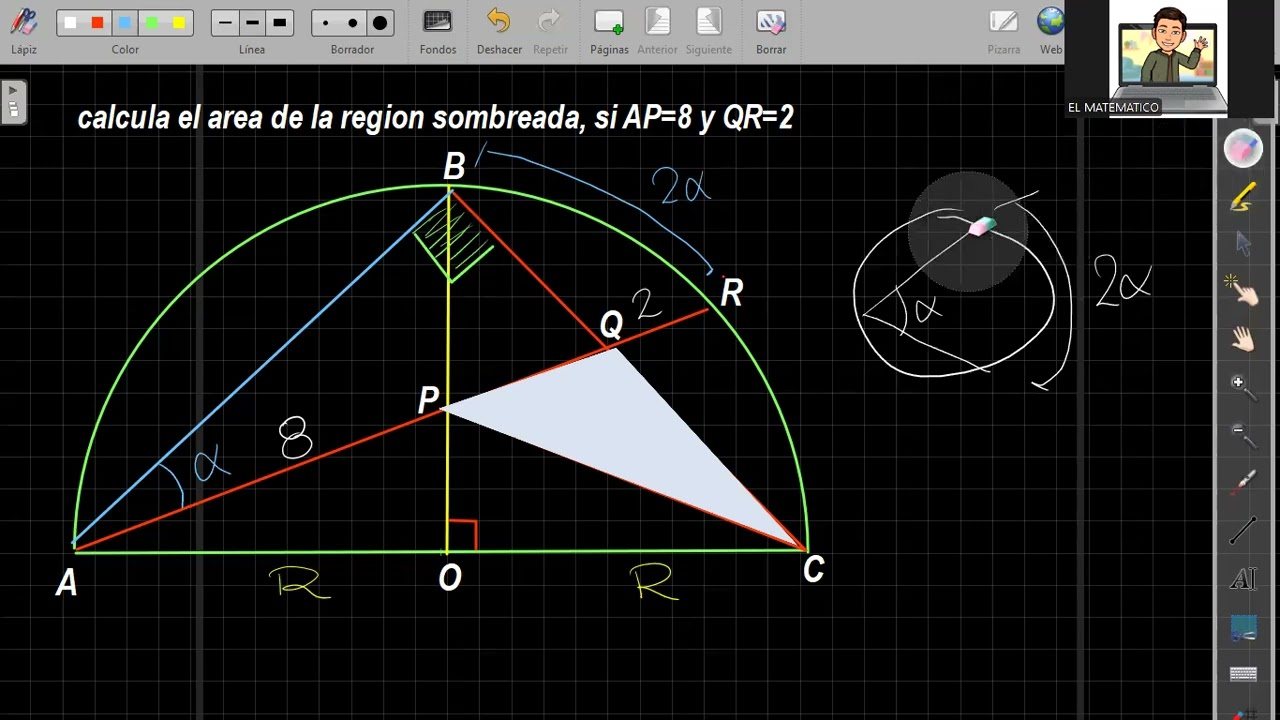The height and width of the screenshot is (720, 1280).
Task: Select the pan hand tool
Action: coord(1243,339)
